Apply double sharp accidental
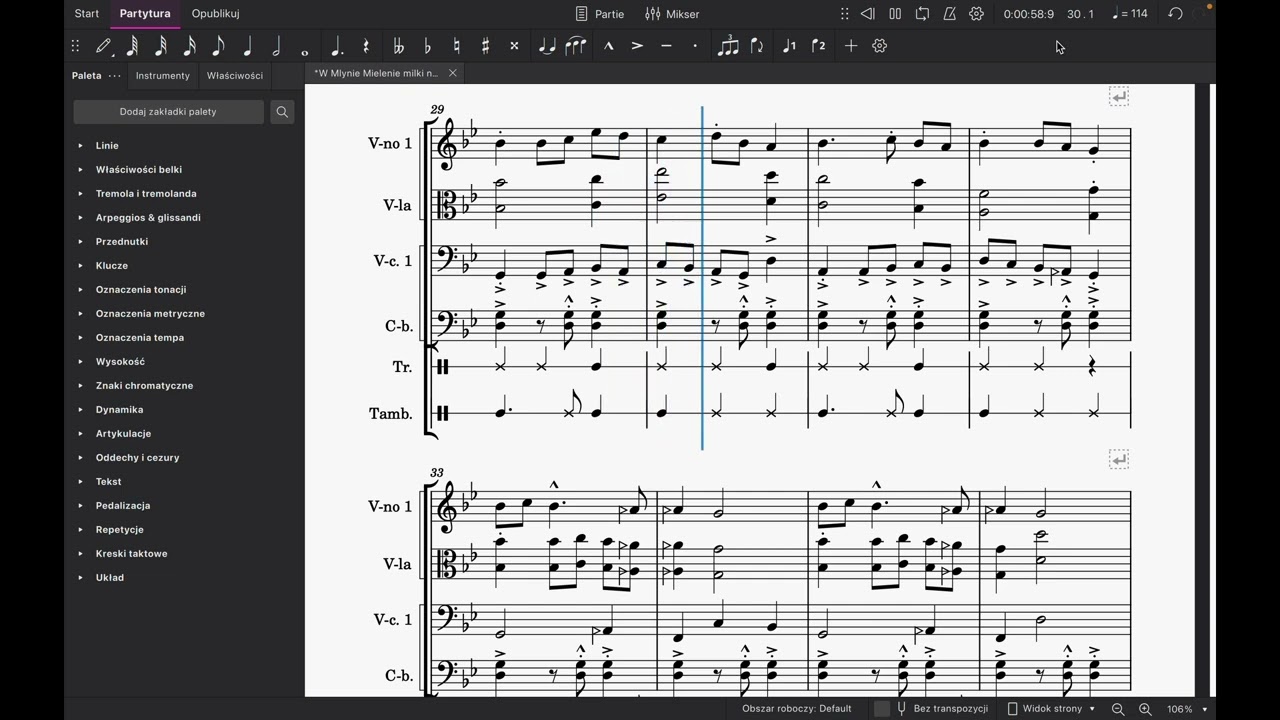The width and height of the screenshot is (1280, 720). click(x=514, y=46)
